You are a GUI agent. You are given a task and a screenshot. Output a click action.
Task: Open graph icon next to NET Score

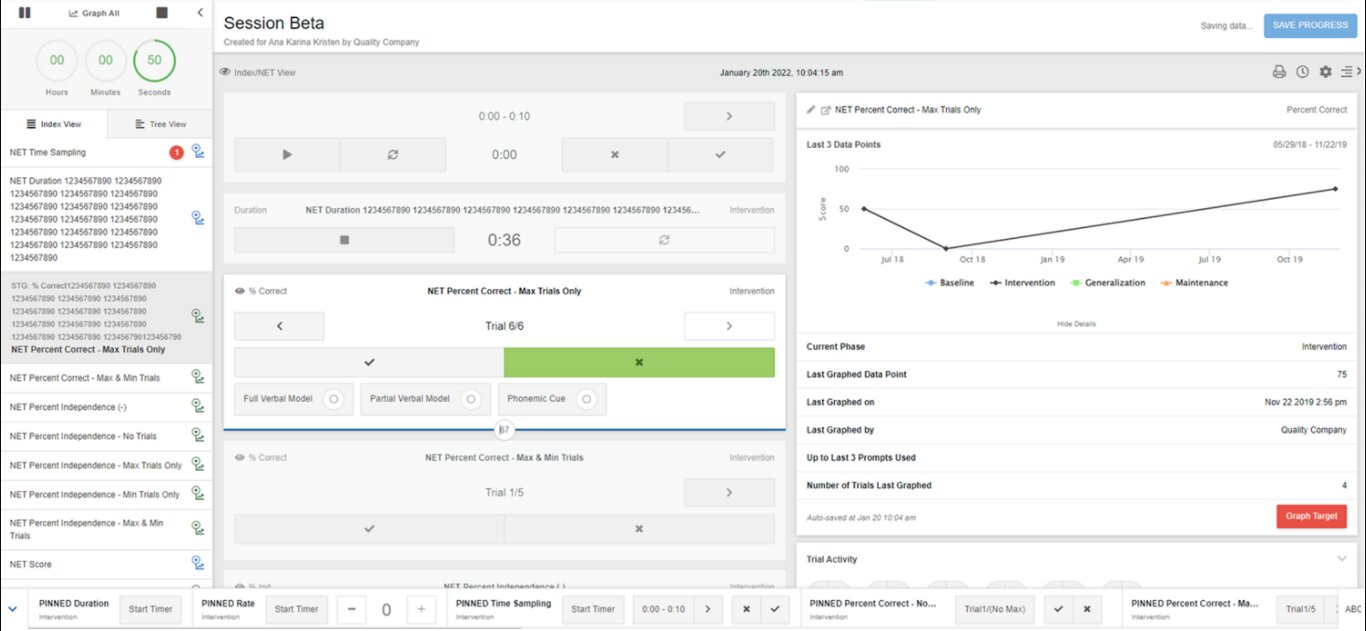197,564
